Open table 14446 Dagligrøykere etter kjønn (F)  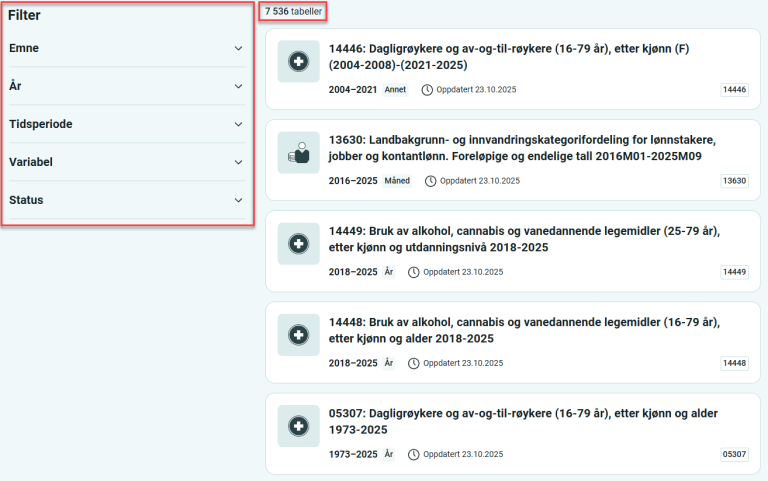point(508,57)
